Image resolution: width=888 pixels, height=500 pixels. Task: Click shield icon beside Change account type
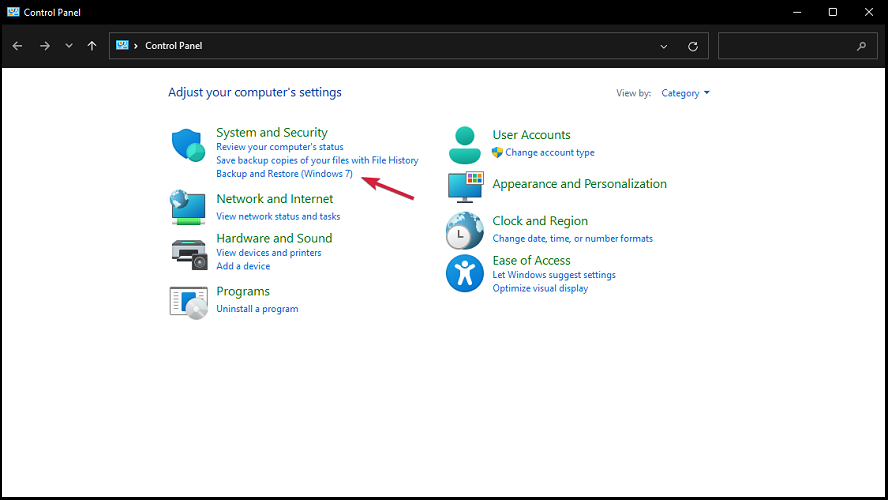497,152
